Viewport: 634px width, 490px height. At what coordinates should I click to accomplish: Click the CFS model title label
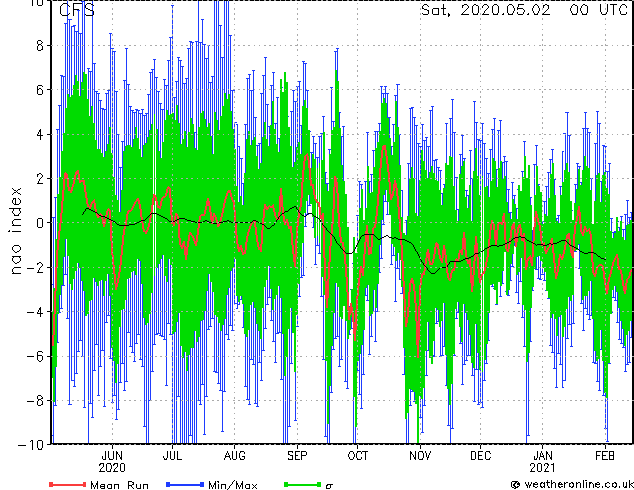(76, 10)
